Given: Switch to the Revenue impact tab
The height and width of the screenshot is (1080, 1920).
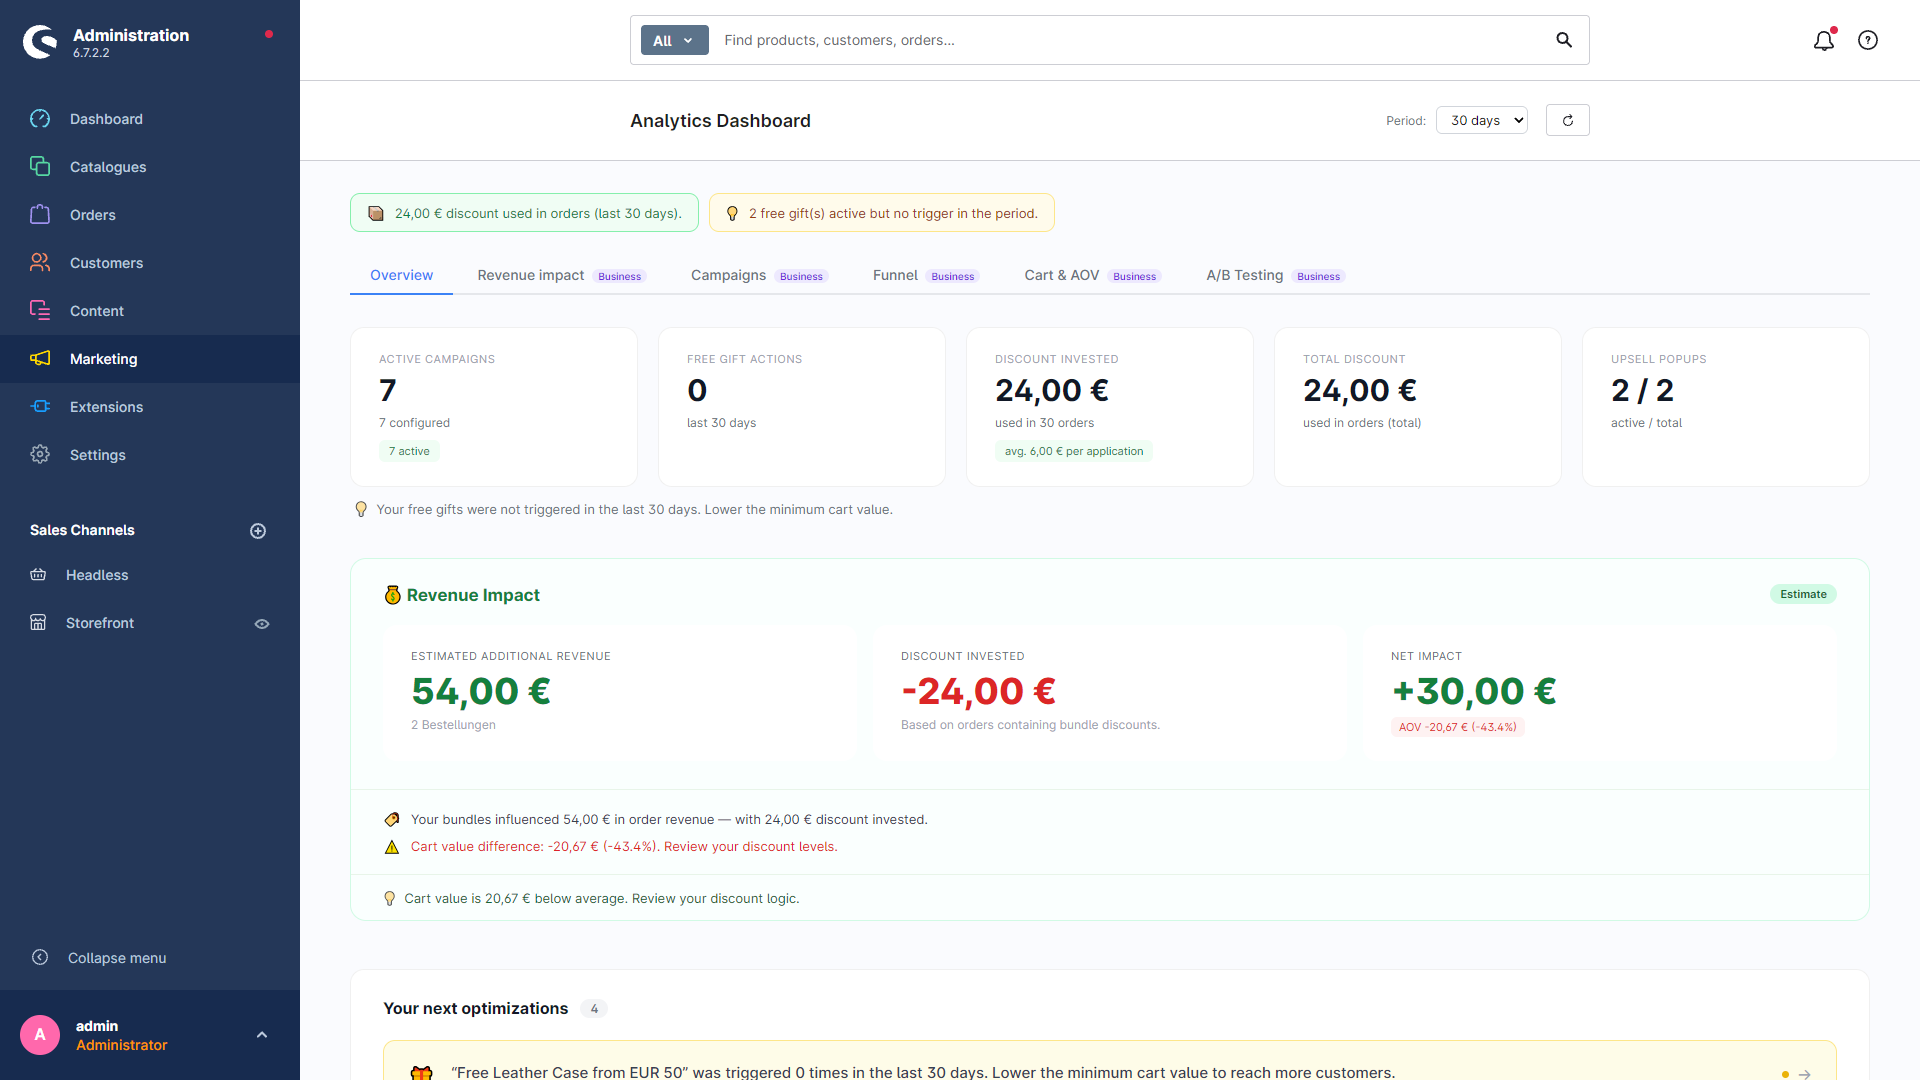Looking at the screenshot, I should pos(562,275).
